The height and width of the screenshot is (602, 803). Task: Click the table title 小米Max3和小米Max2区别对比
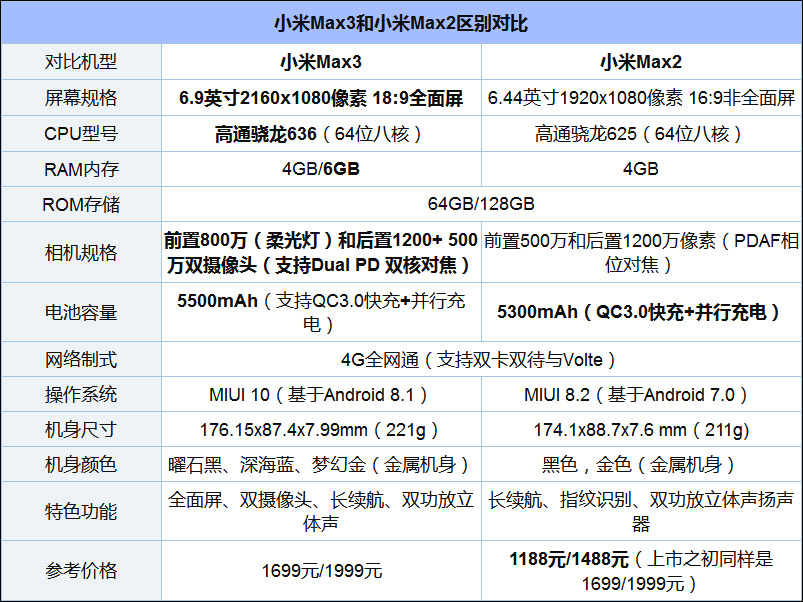(401, 24)
